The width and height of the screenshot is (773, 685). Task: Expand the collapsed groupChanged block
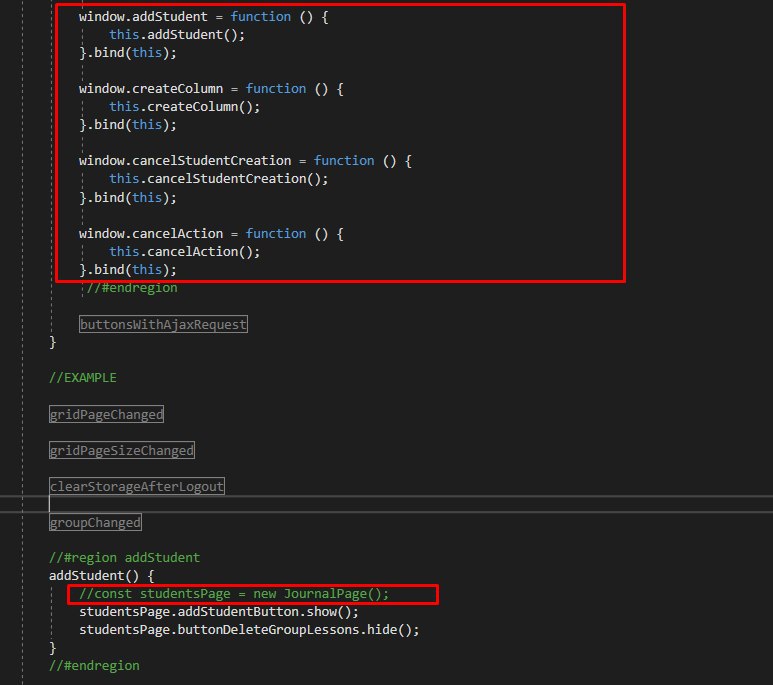click(x=95, y=522)
